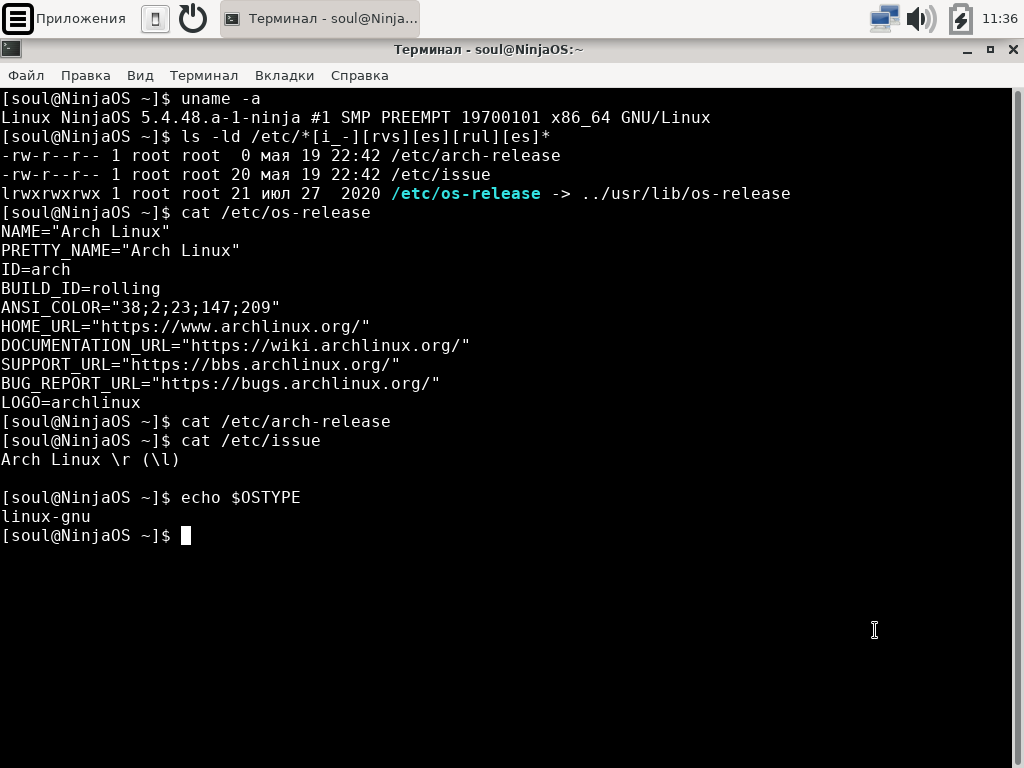Click the BUILD_ID=rolling line

coord(80,289)
